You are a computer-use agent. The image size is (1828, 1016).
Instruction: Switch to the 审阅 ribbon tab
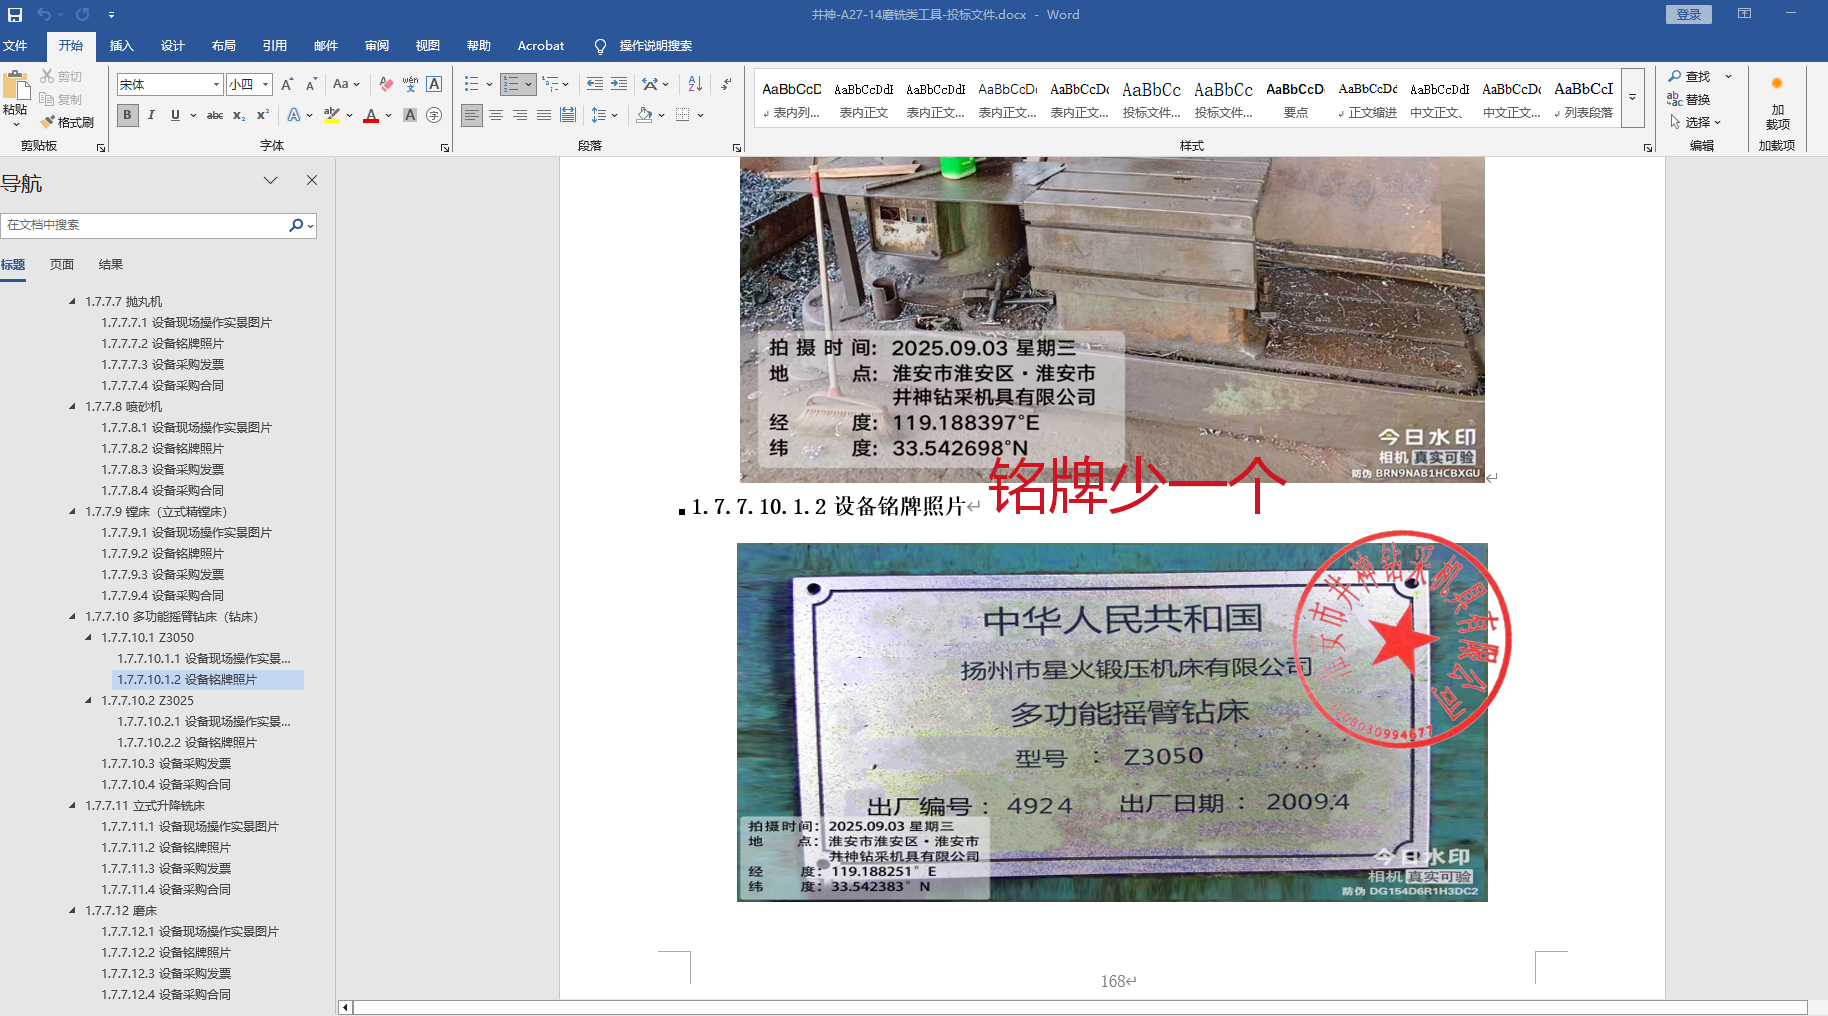(x=377, y=46)
